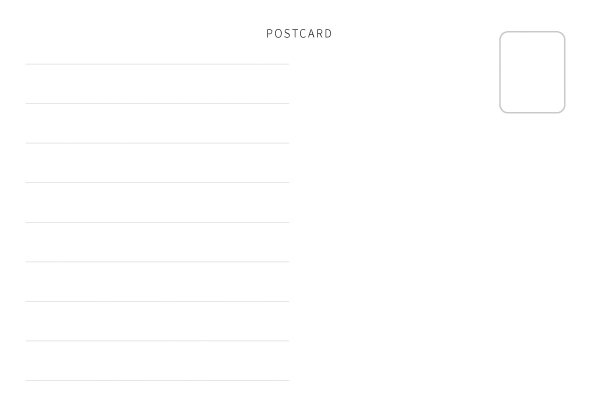Click writing row between third and fourth lines
The image size is (599, 405).
pos(157,163)
